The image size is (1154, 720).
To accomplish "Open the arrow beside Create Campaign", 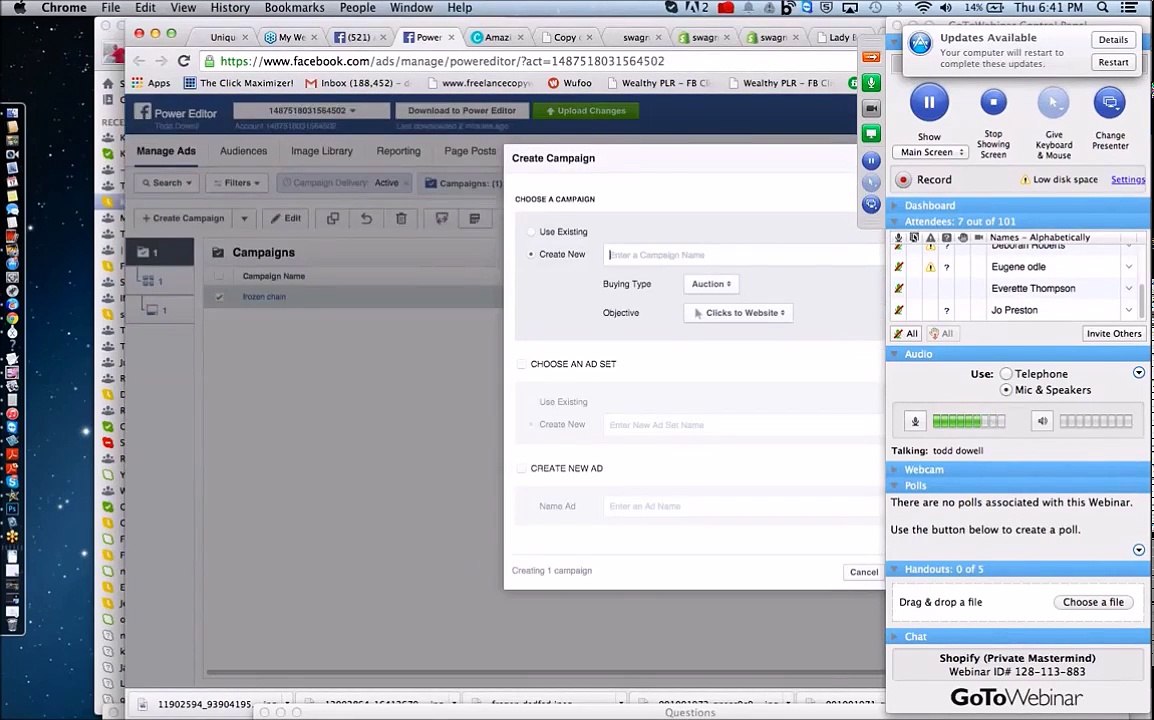I will [x=244, y=218].
